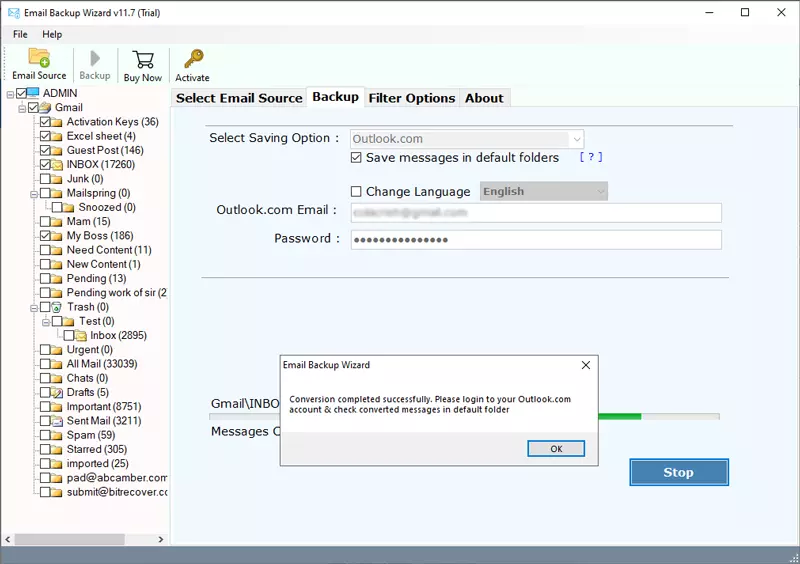Click the Password input field
800x564 pixels.
coord(536,239)
